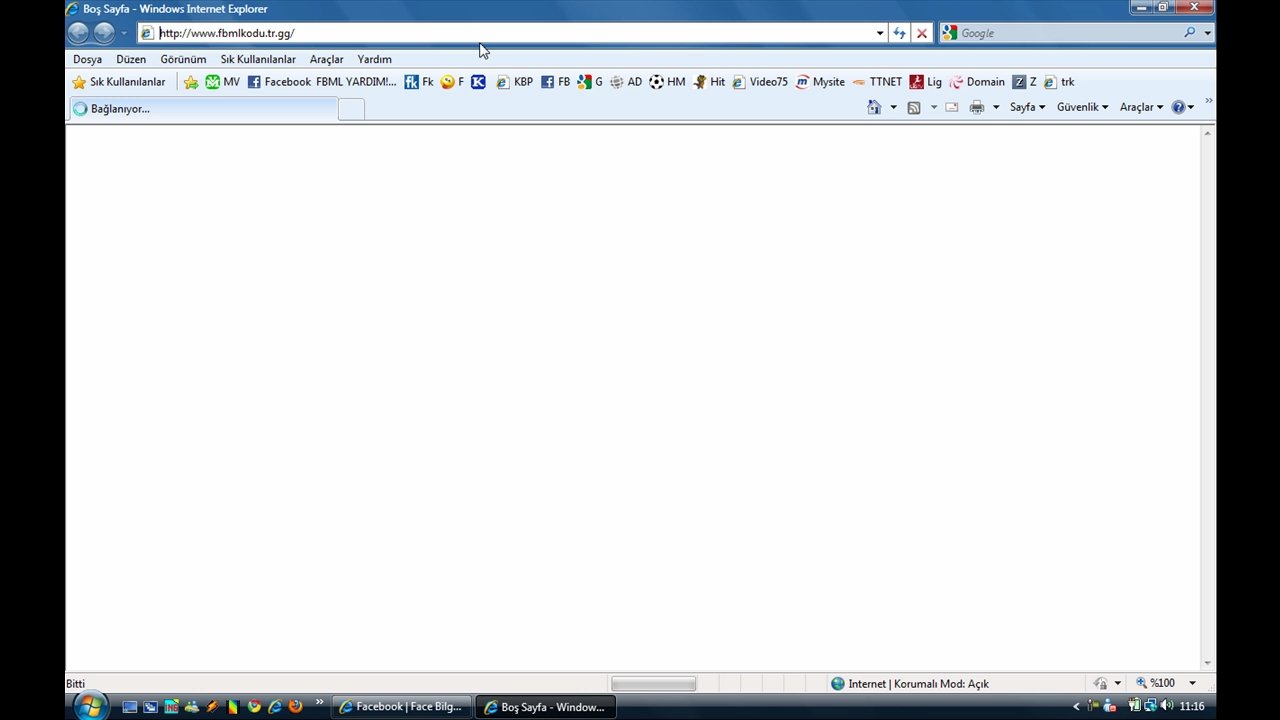Open the Lig favorites shortcut
The width and height of the screenshot is (1280, 720).
pos(925,82)
